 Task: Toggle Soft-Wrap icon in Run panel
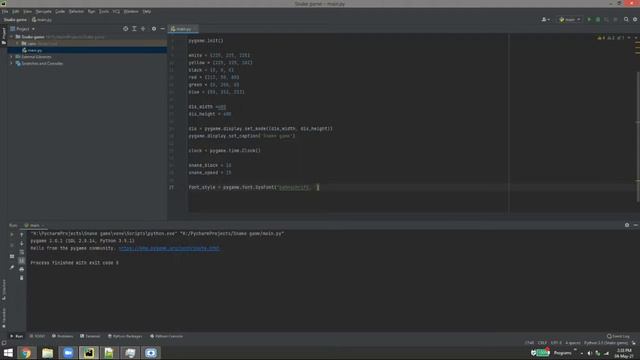(x=22, y=252)
